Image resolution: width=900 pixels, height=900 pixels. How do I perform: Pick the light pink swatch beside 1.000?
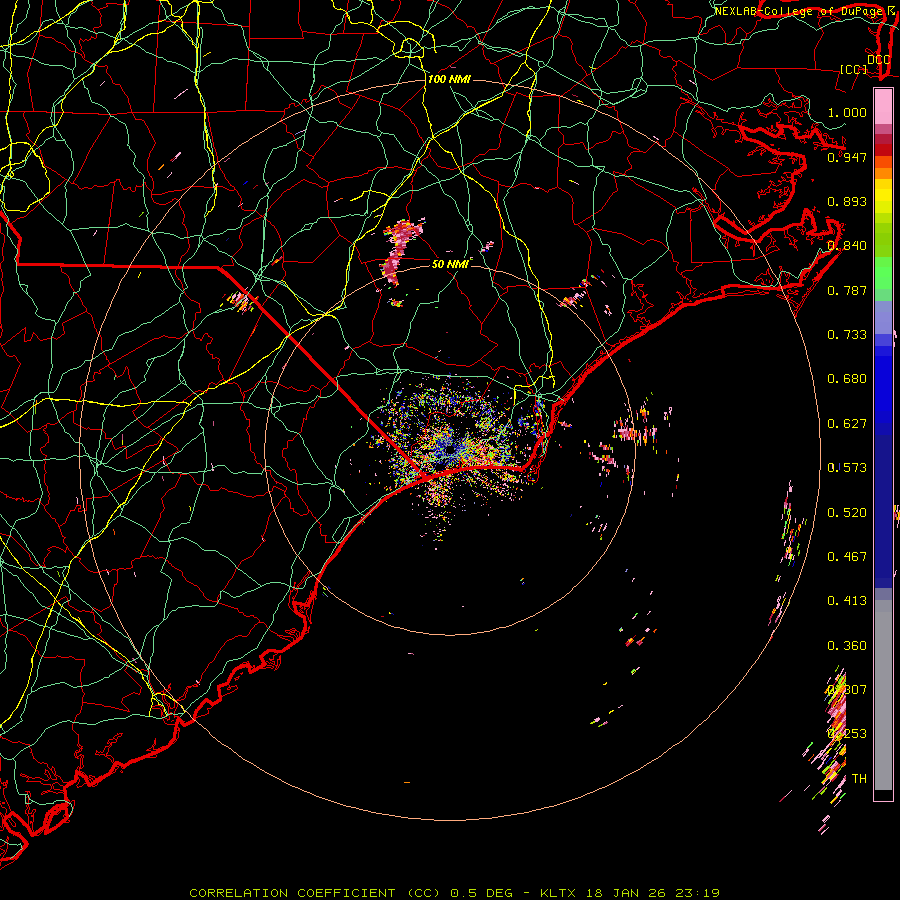(883, 107)
